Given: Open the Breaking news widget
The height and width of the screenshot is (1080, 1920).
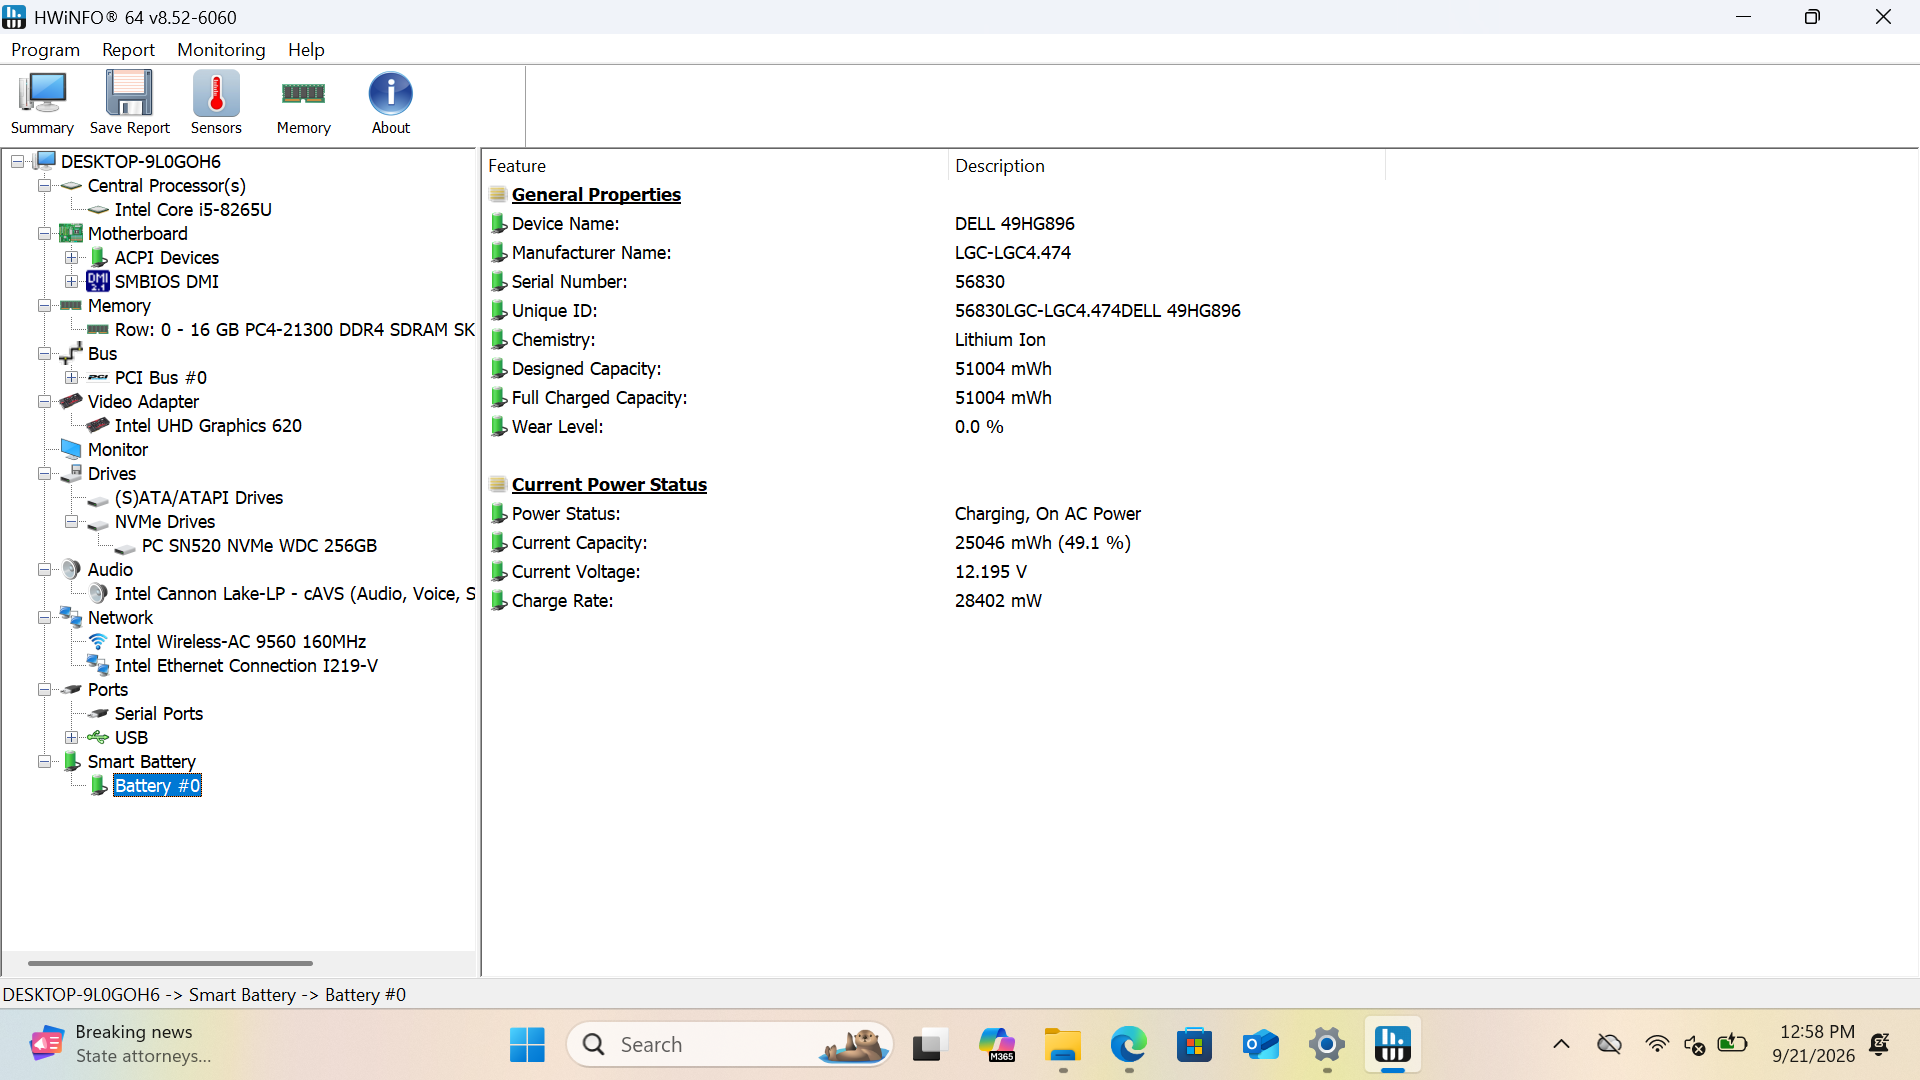Looking at the screenshot, I should [x=122, y=1044].
